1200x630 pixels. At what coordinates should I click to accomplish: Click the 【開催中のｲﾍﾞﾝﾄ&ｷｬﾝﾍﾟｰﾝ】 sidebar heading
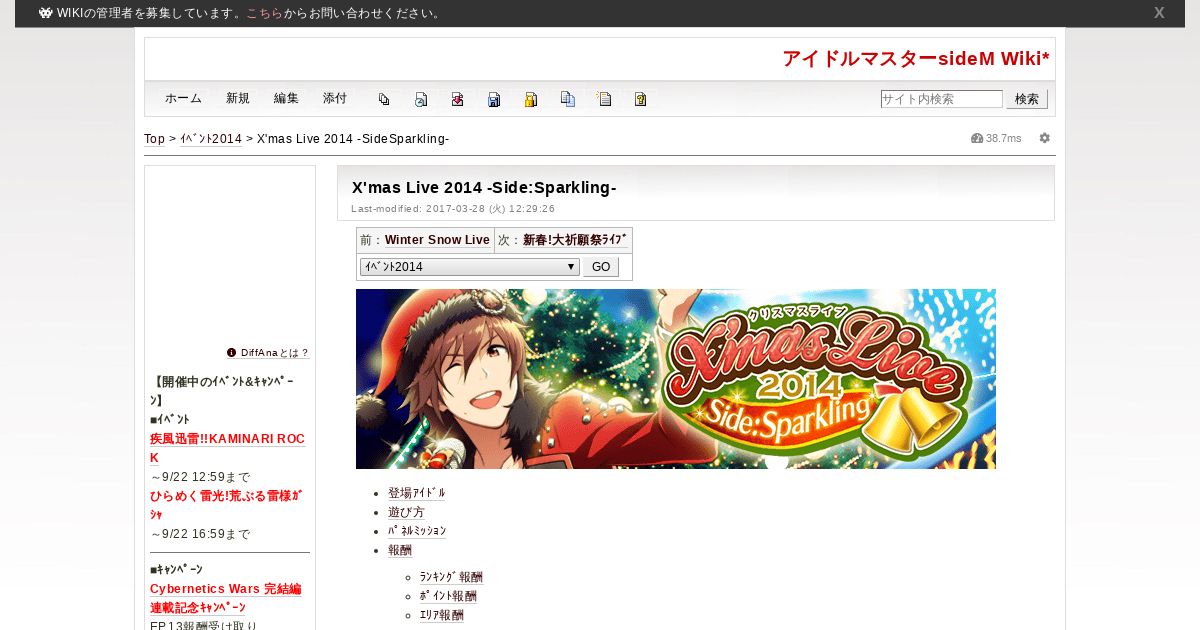click(x=222, y=391)
